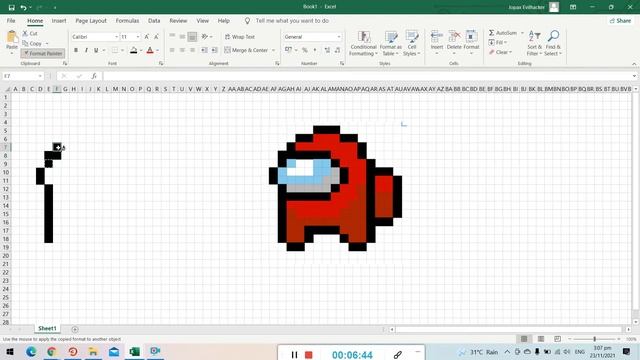Viewport: 640px width, 360px height.
Task: Toggle Underline formatting
Action: (x=96, y=50)
